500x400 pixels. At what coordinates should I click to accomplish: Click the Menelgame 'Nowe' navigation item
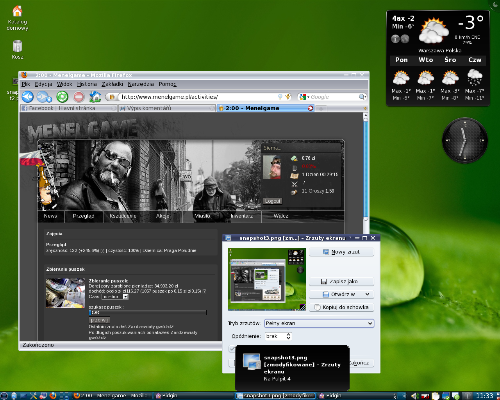pos(50,216)
